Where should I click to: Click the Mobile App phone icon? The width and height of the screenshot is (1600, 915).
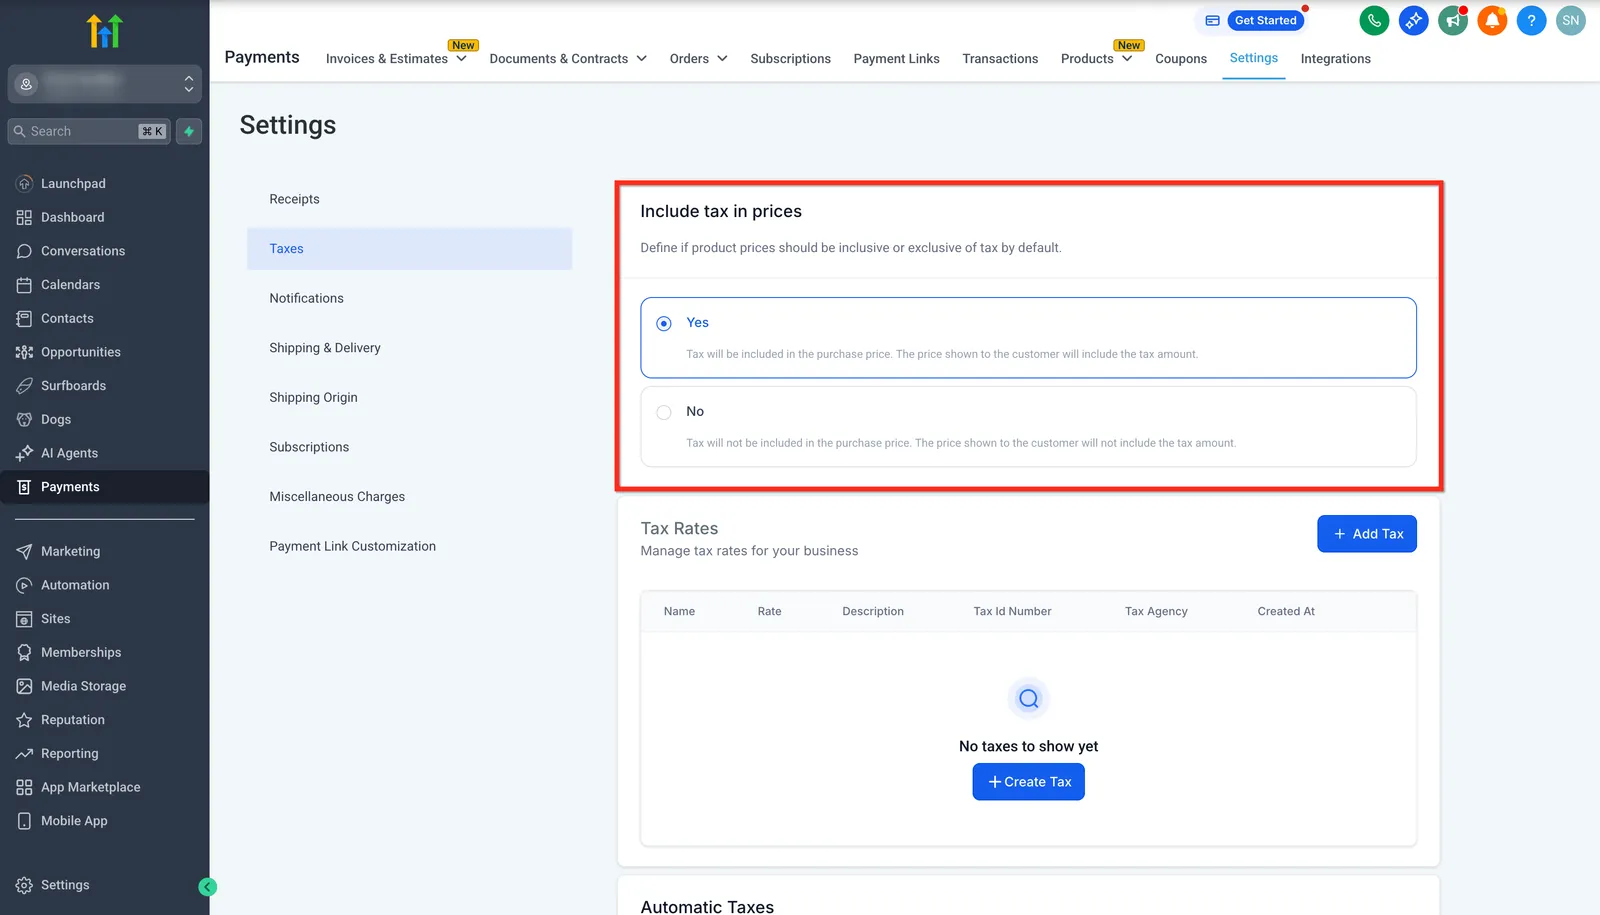point(24,821)
